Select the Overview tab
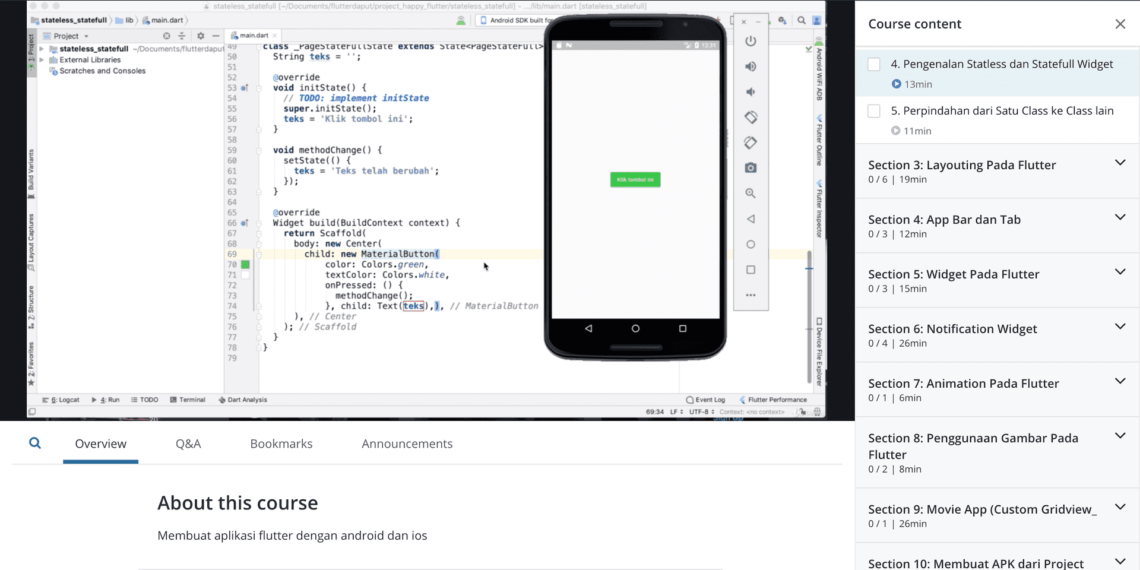 [x=100, y=443]
